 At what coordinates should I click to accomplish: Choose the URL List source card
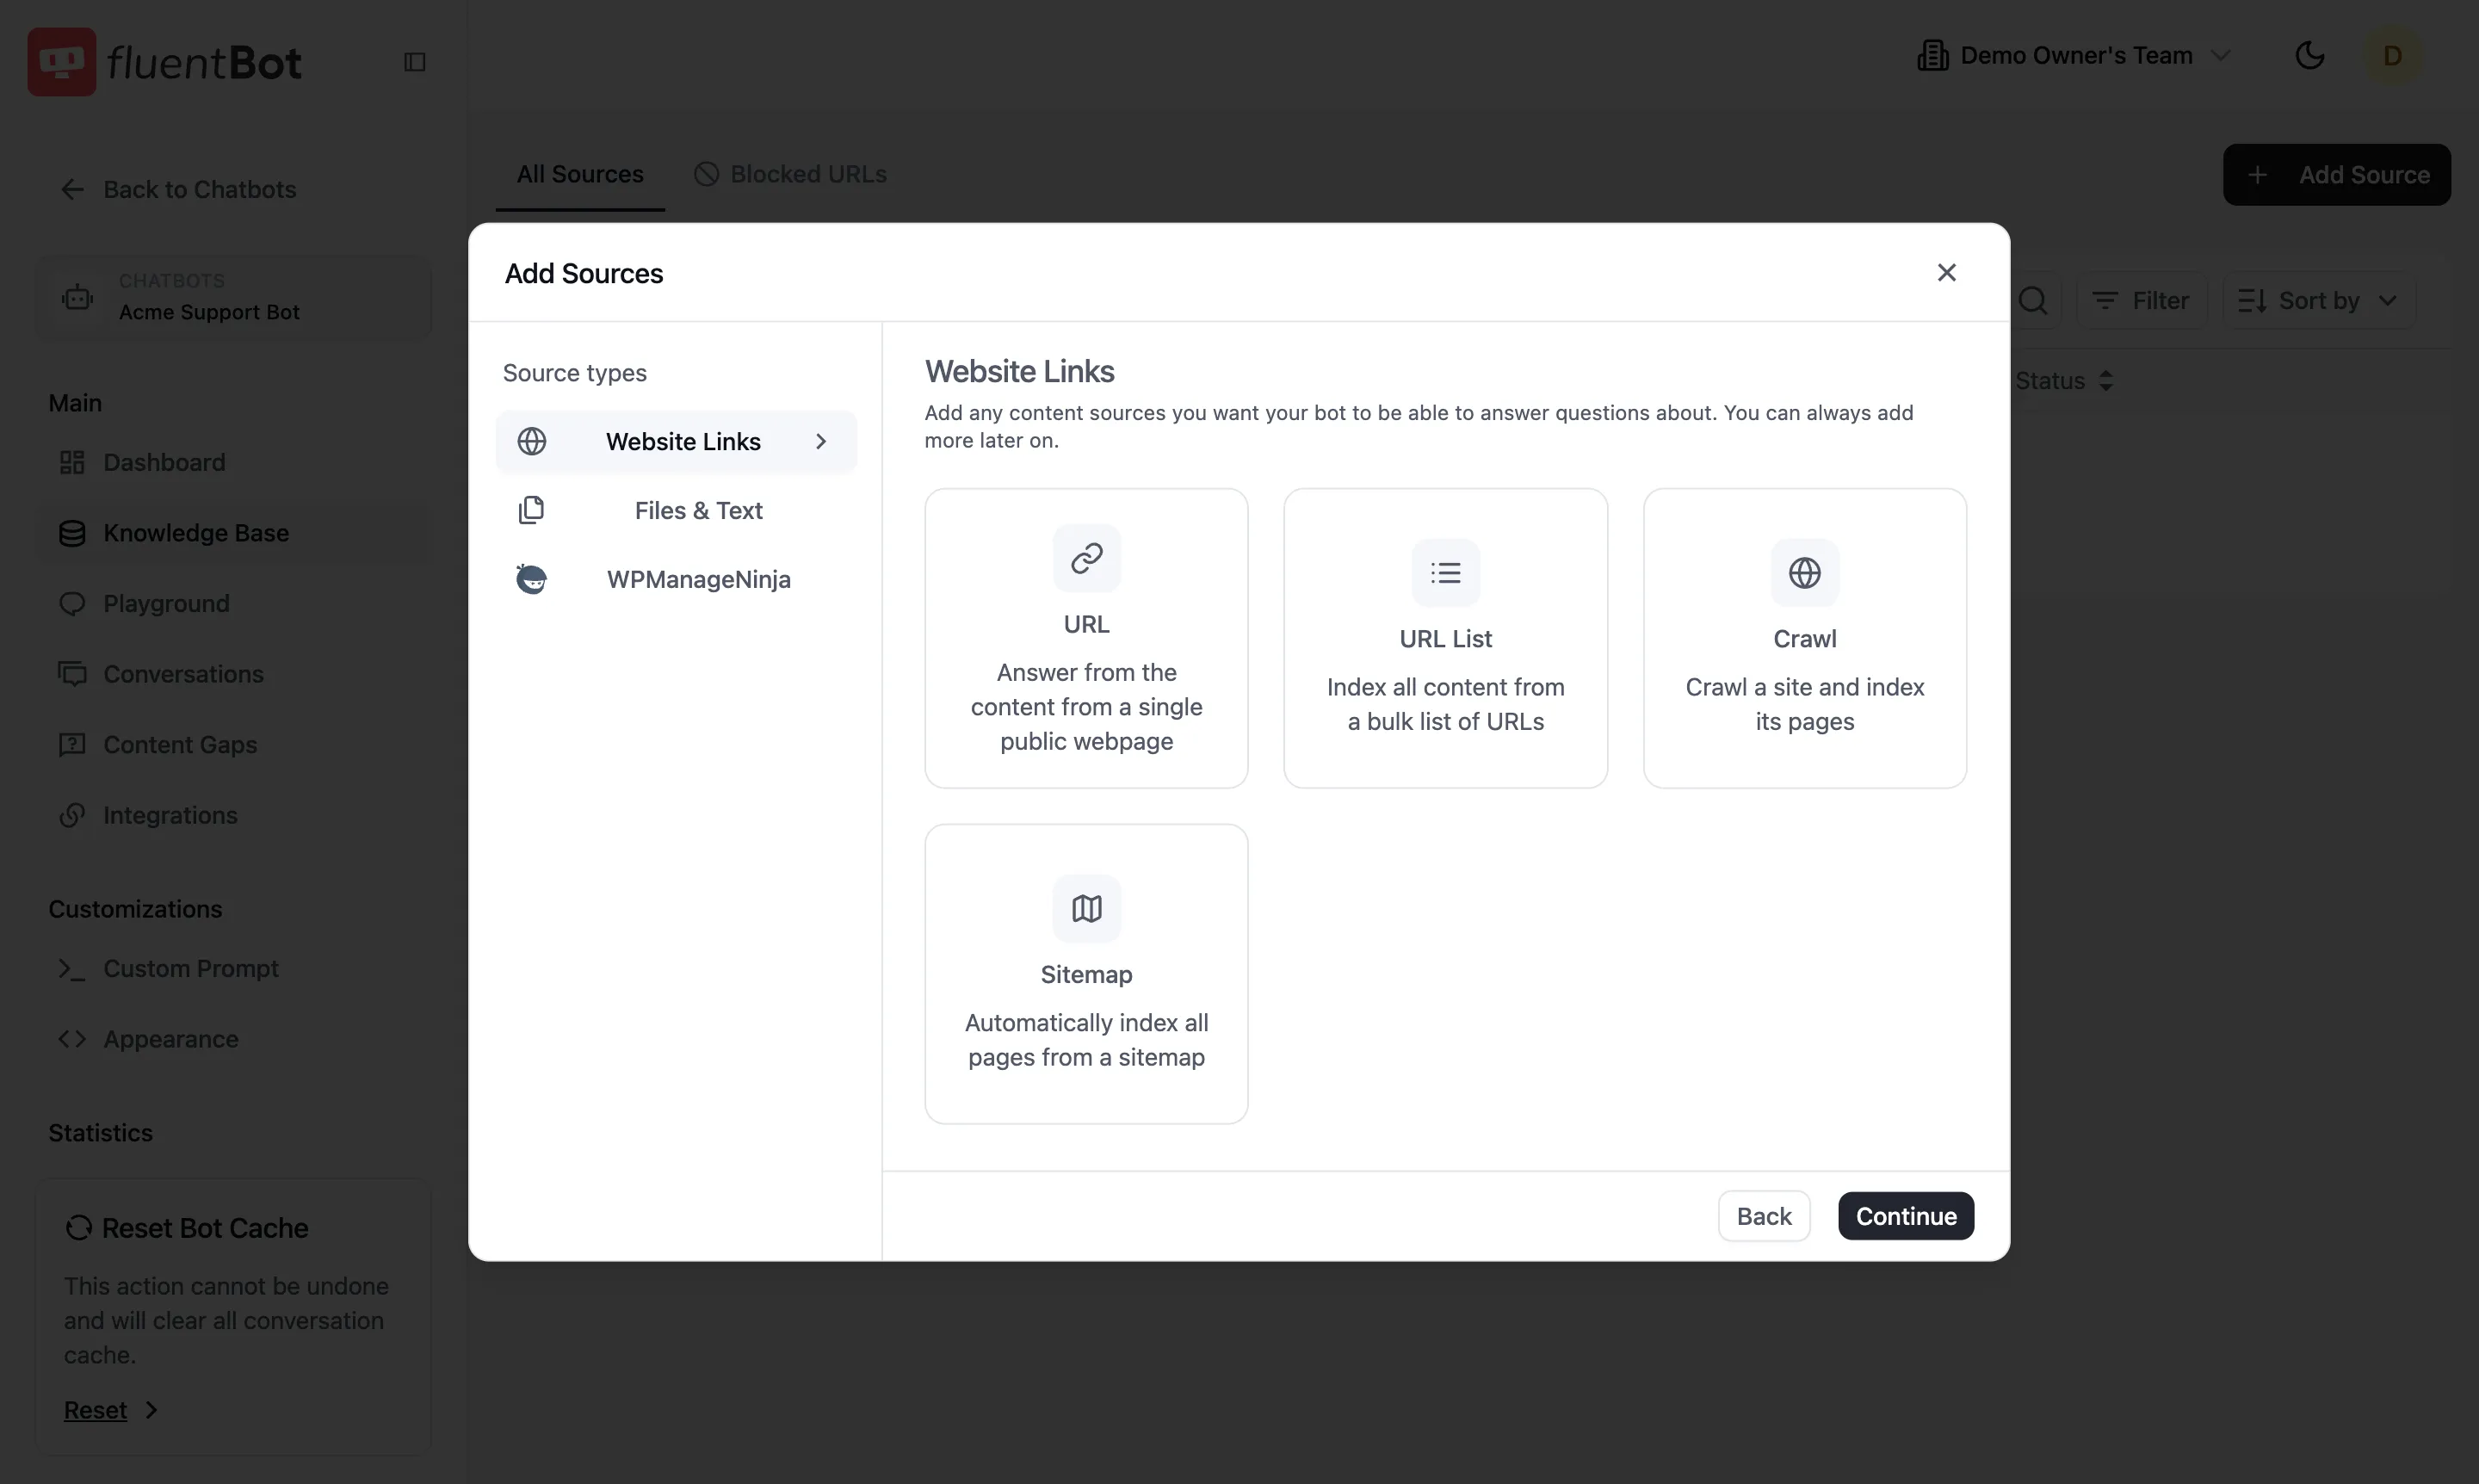click(1446, 638)
